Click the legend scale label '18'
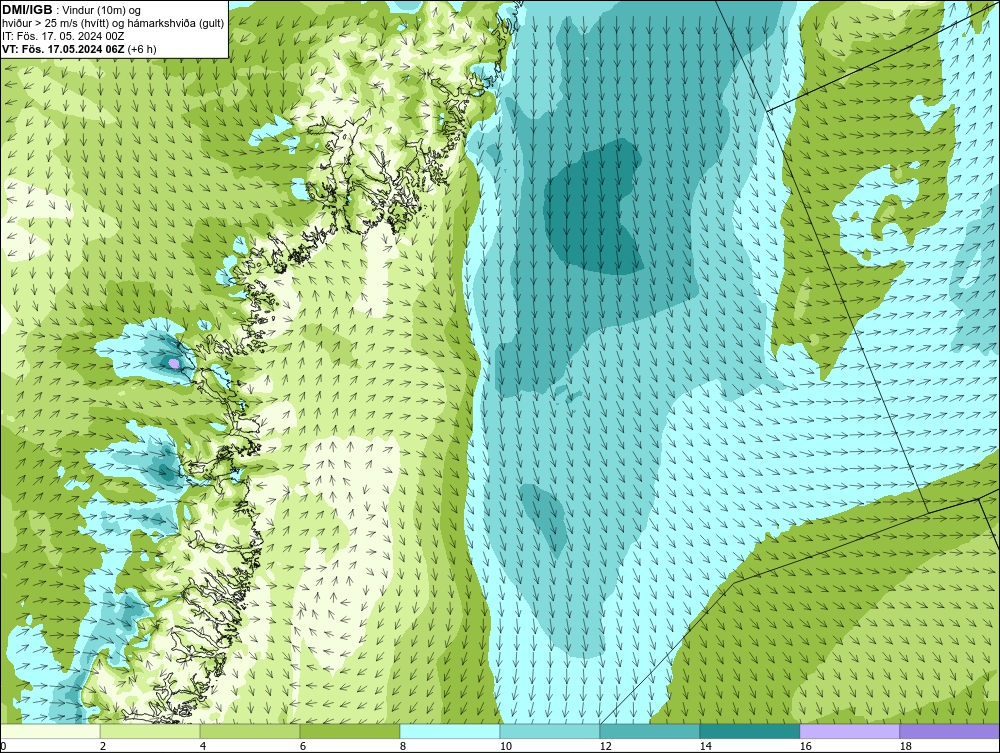The width and height of the screenshot is (1000, 753). [x=905, y=746]
